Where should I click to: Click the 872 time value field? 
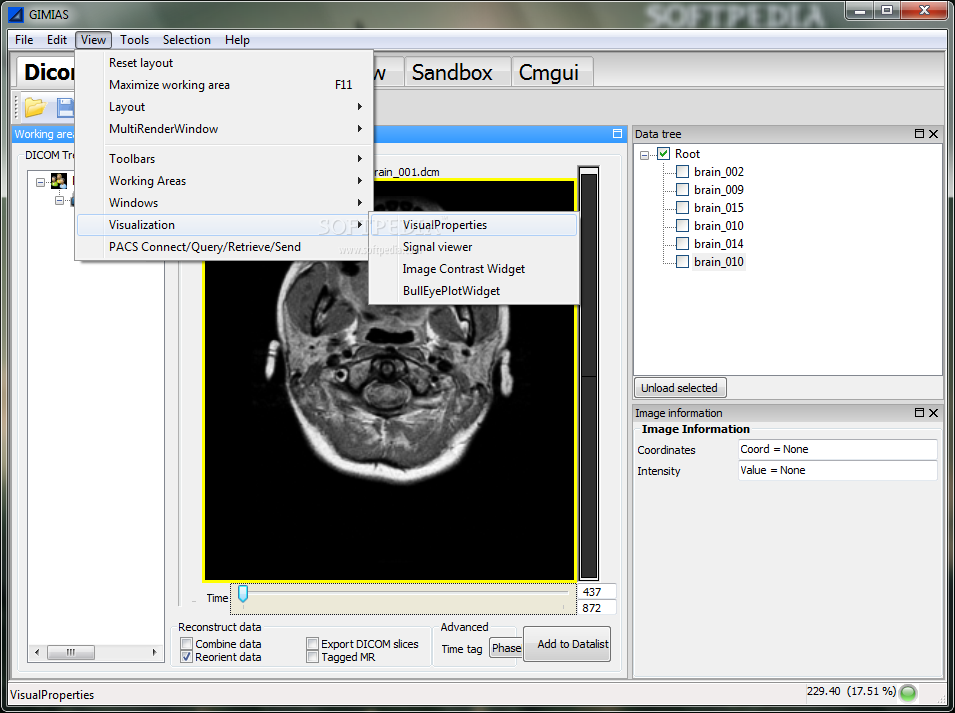(x=598, y=608)
